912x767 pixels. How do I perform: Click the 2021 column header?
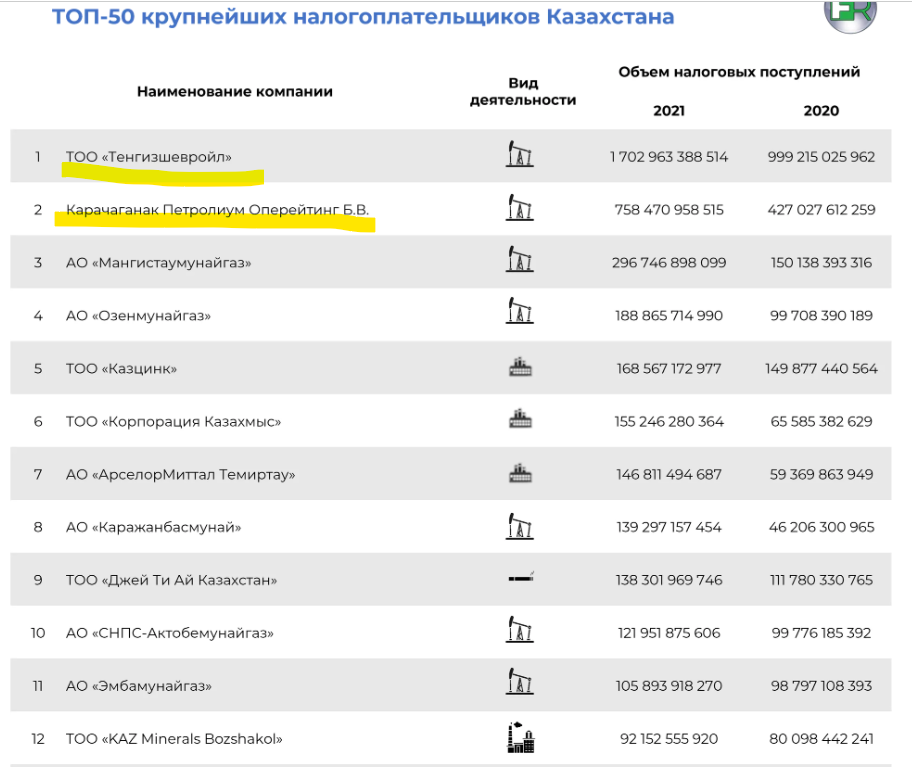[x=669, y=110]
